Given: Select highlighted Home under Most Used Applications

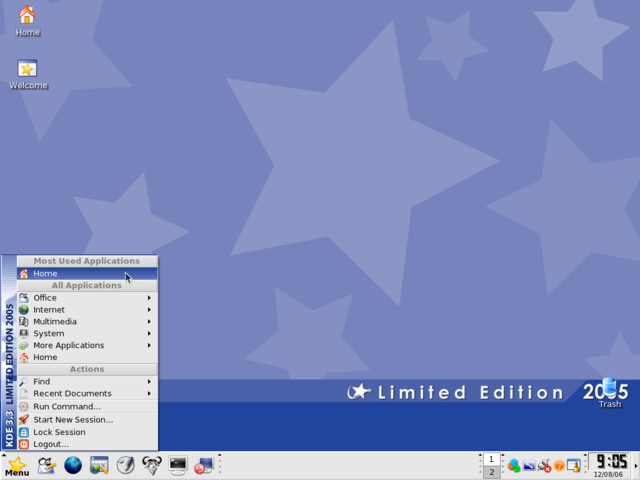Looking at the screenshot, I should (x=87, y=273).
